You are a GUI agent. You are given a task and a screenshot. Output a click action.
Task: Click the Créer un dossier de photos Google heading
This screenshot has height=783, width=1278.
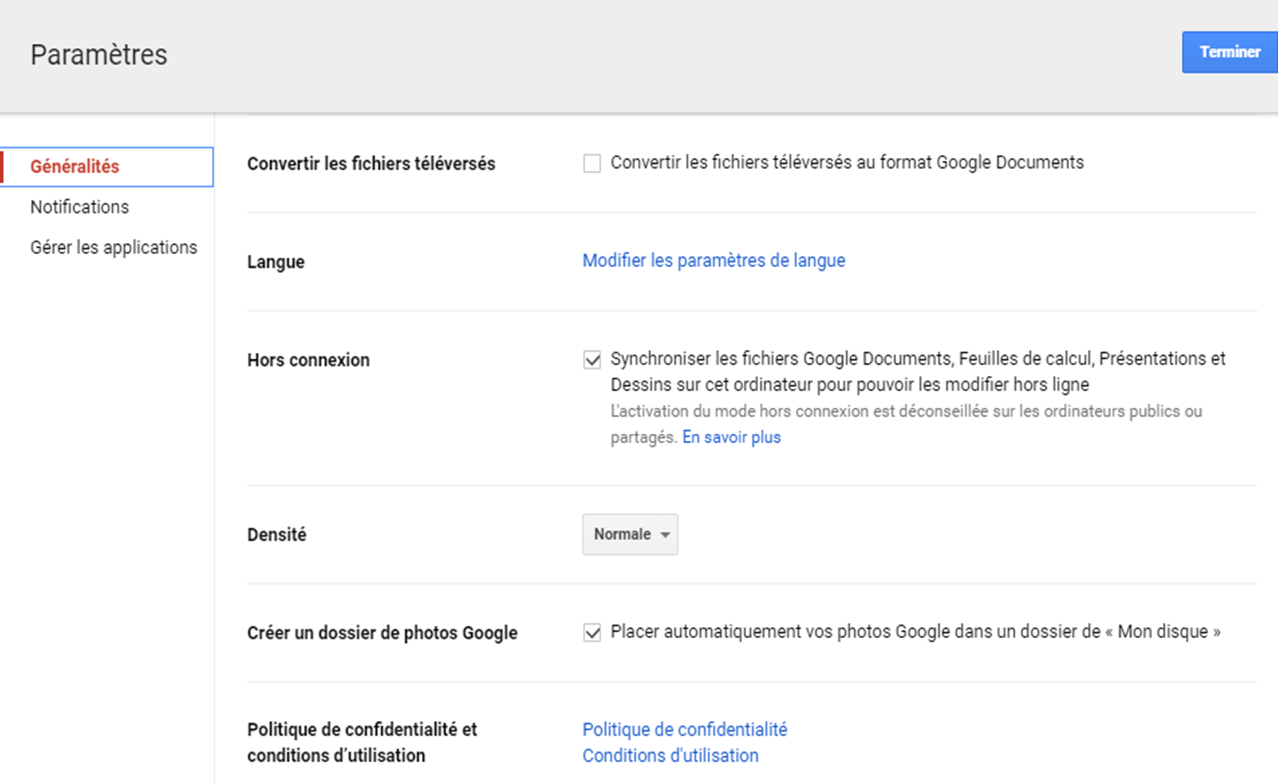382,633
